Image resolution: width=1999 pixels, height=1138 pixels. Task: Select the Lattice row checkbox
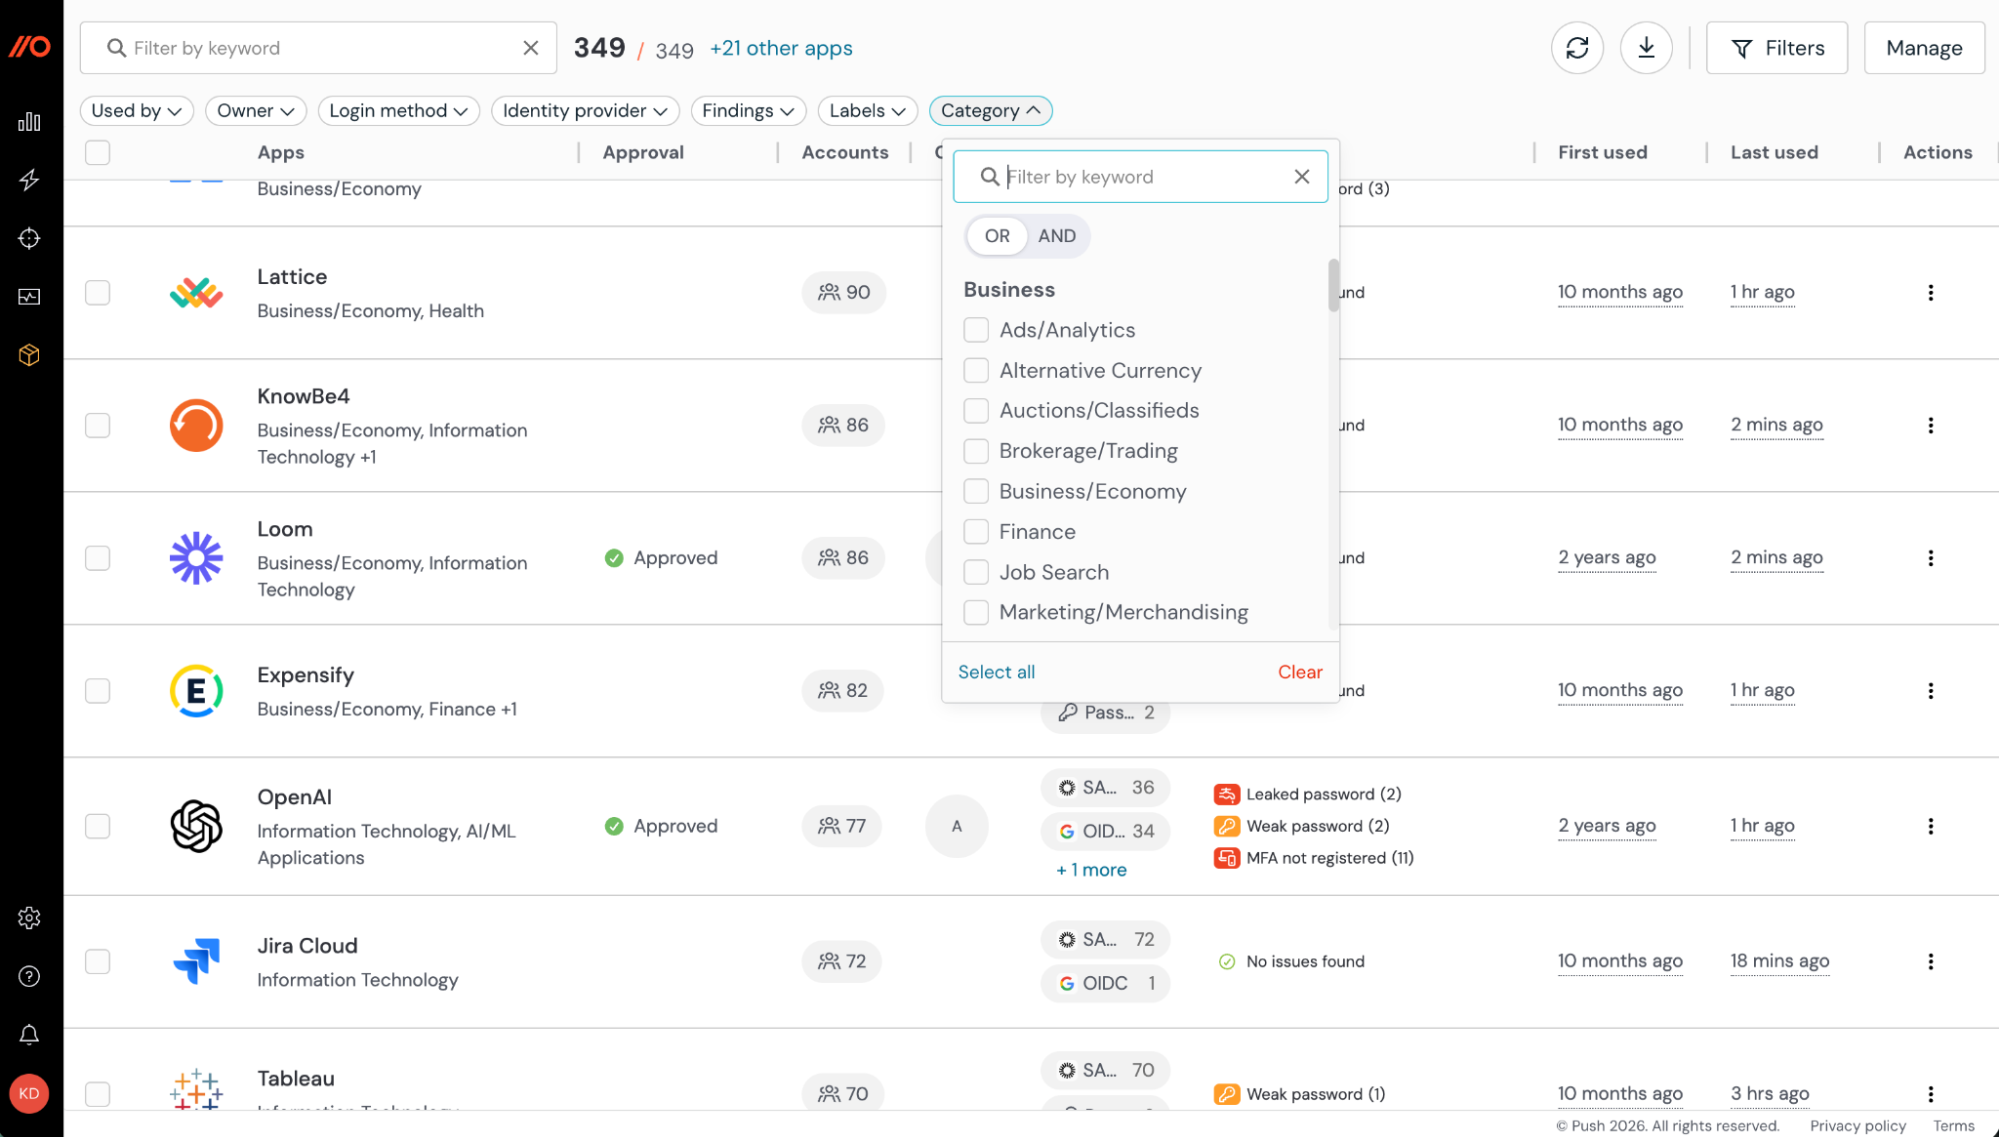pyautogui.click(x=98, y=293)
